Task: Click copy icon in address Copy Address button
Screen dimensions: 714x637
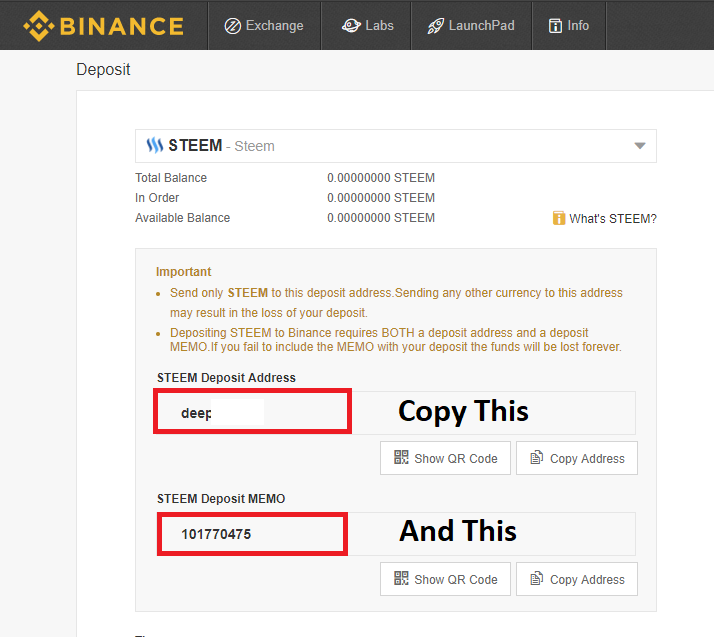Action: (536, 457)
